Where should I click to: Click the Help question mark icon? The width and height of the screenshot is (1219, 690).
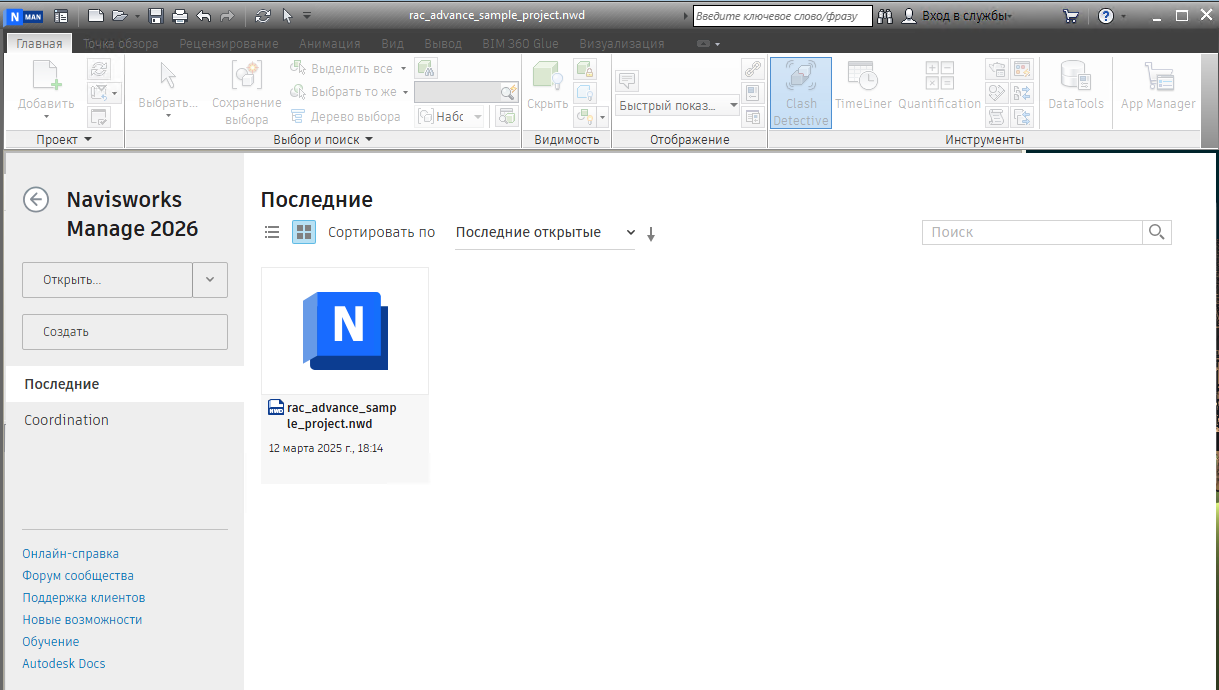[x=1105, y=16]
